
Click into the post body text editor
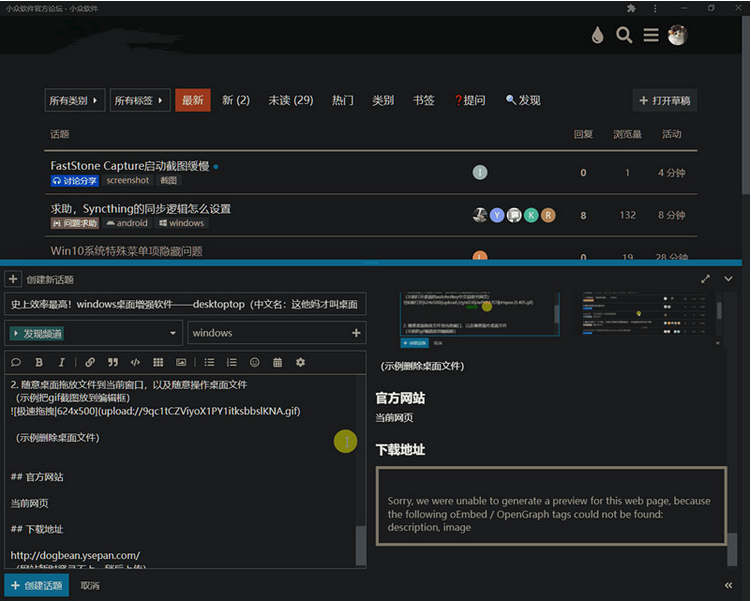pyautogui.click(x=180, y=472)
